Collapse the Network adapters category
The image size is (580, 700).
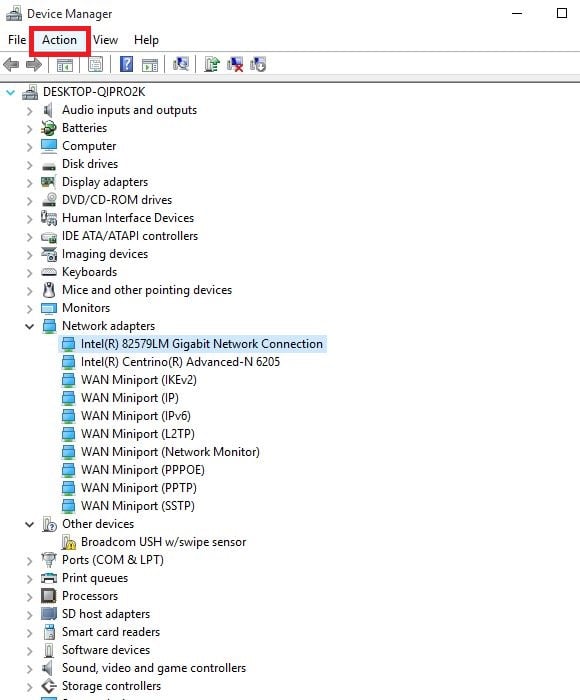click(29, 326)
